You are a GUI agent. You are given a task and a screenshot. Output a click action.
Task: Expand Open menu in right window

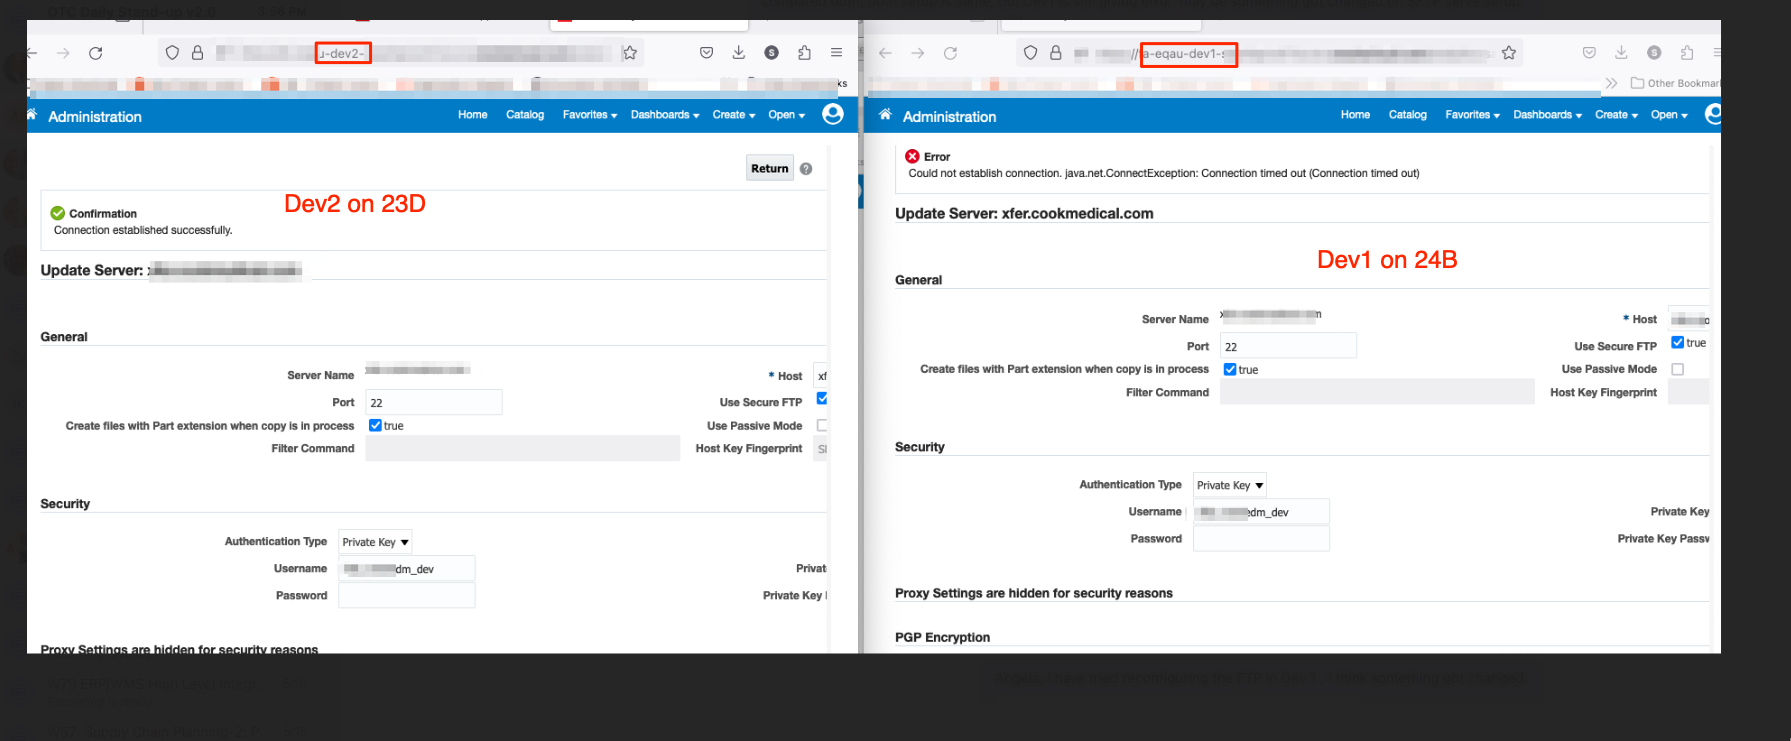point(1669,115)
